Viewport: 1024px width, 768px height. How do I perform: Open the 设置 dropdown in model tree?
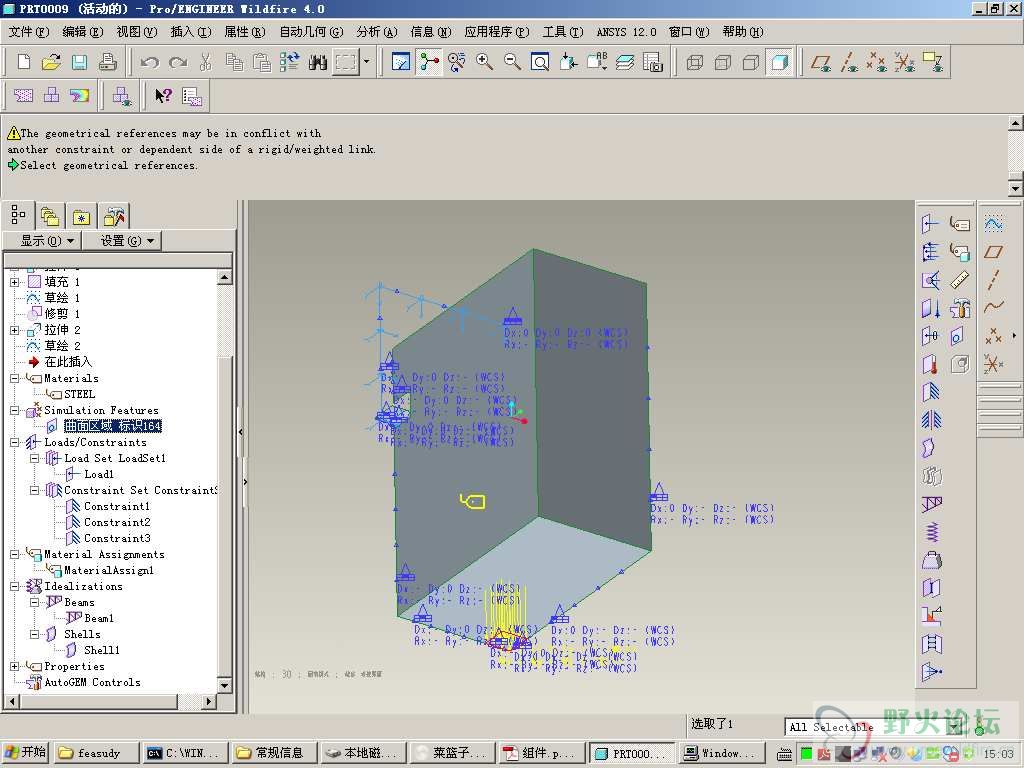[x=121, y=240]
